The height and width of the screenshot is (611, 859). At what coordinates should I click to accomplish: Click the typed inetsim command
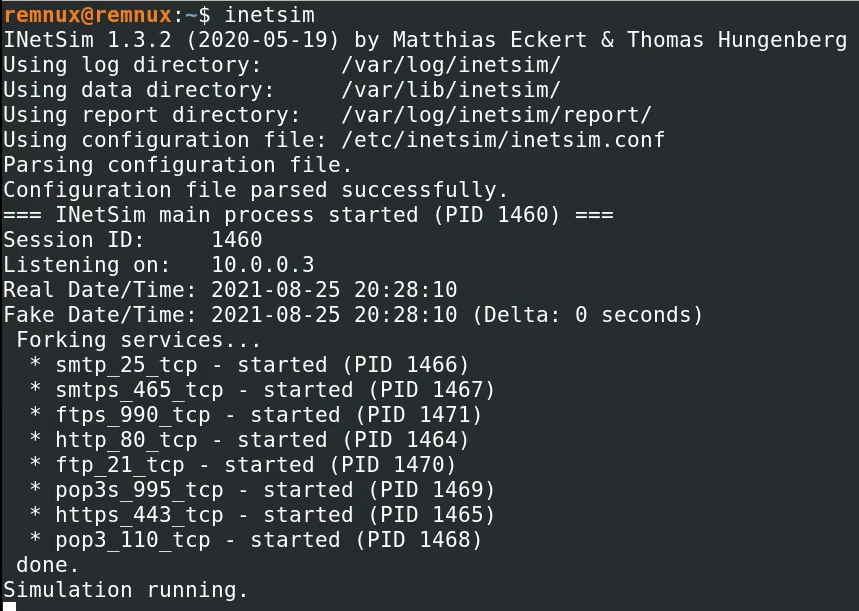coord(269,14)
